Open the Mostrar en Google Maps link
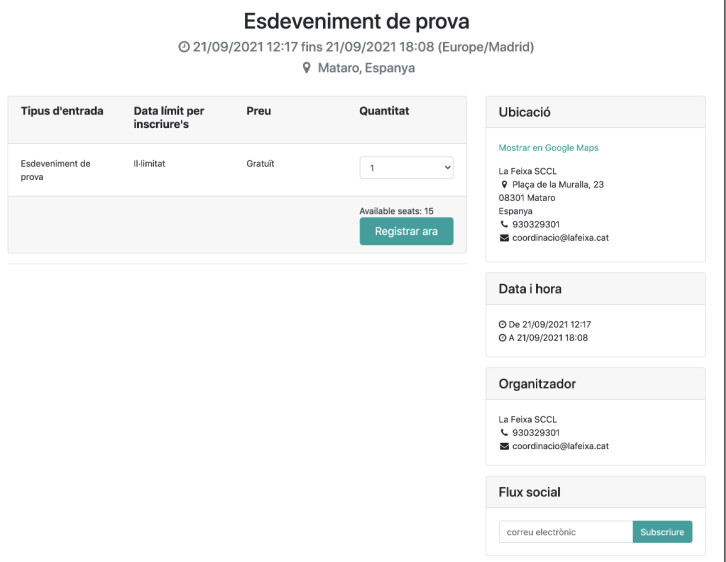The height and width of the screenshot is (562, 726). [x=548, y=148]
